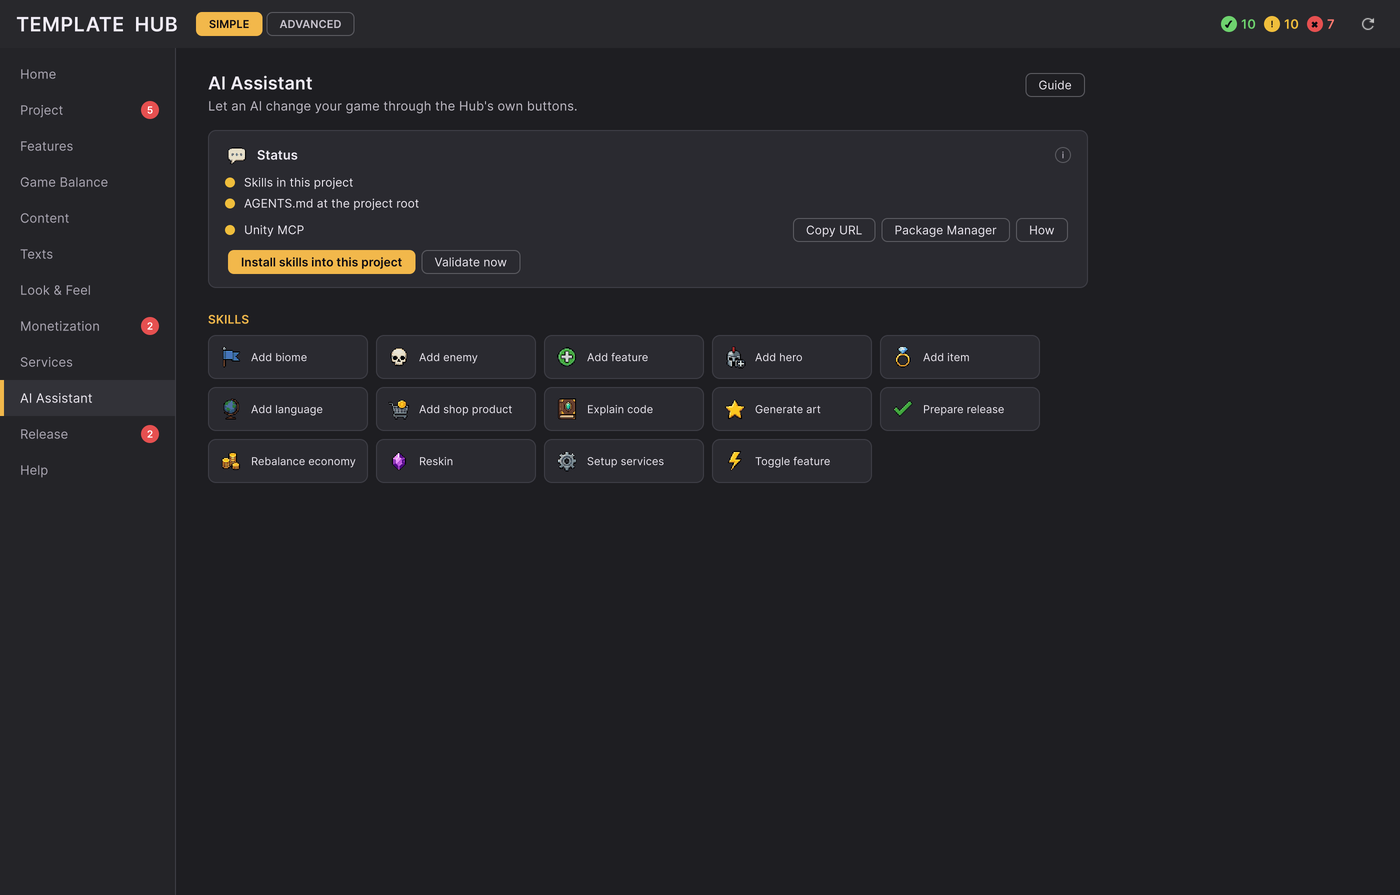Click the Add item ring icon

[x=903, y=357]
